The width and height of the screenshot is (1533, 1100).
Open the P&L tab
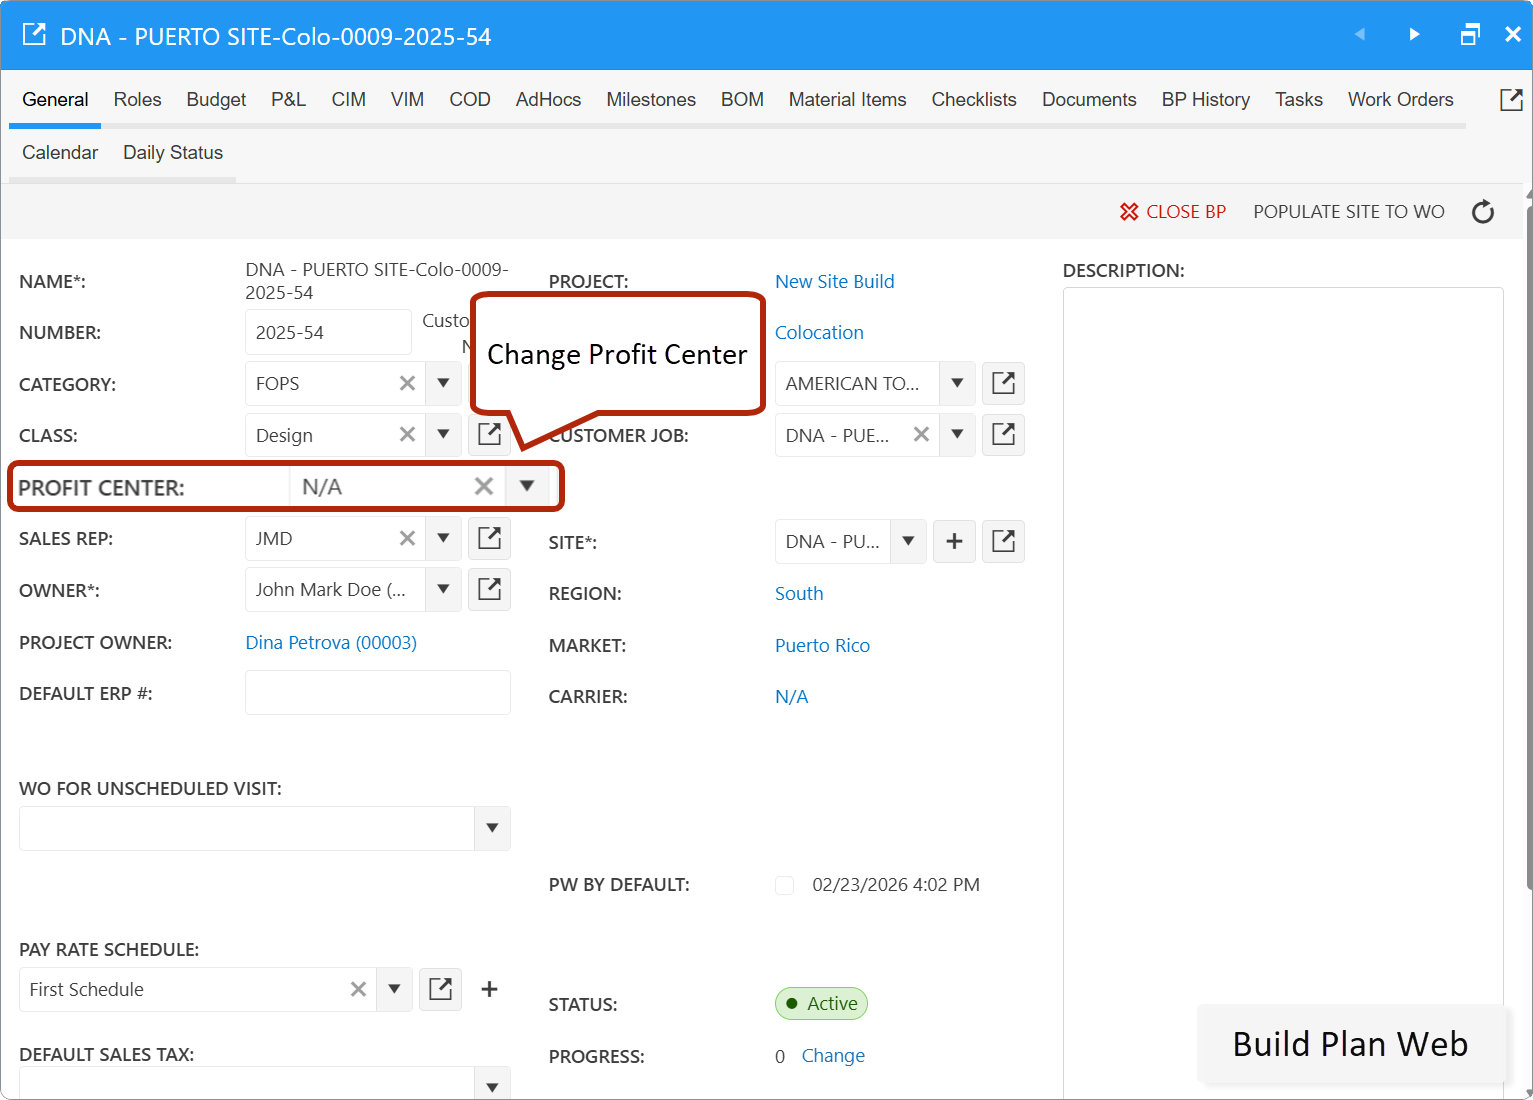[x=288, y=99]
